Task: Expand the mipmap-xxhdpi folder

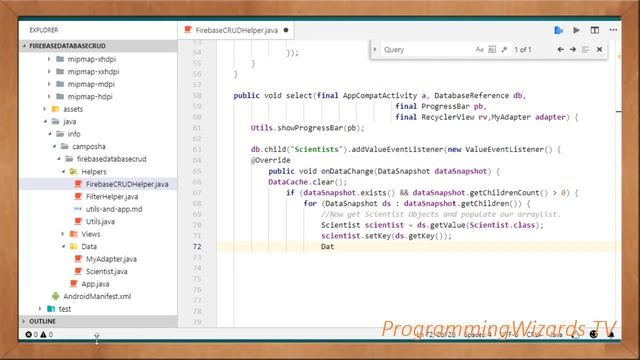Action: (49, 71)
